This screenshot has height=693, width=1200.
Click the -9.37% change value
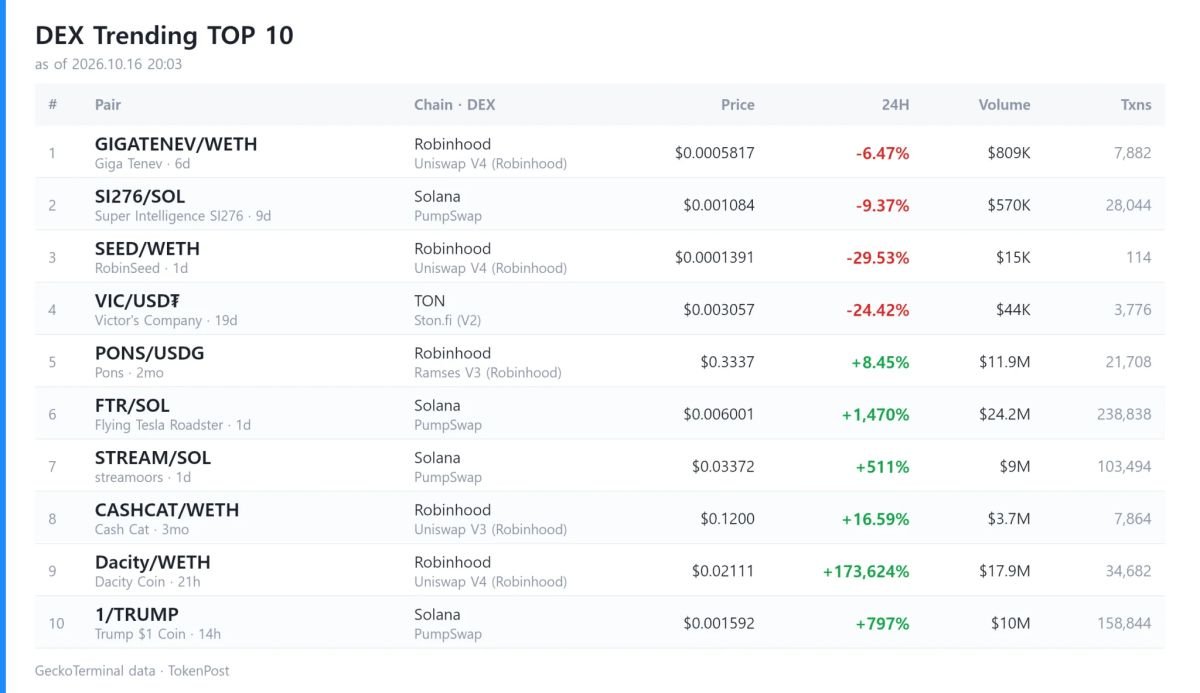click(883, 205)
